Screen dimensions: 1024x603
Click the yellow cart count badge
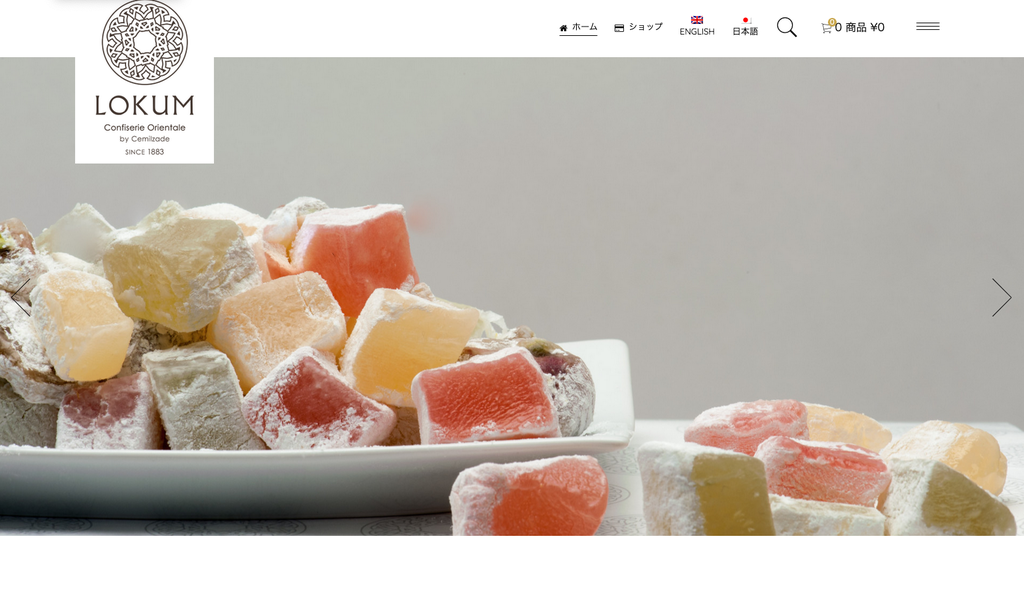pos(831,22)
